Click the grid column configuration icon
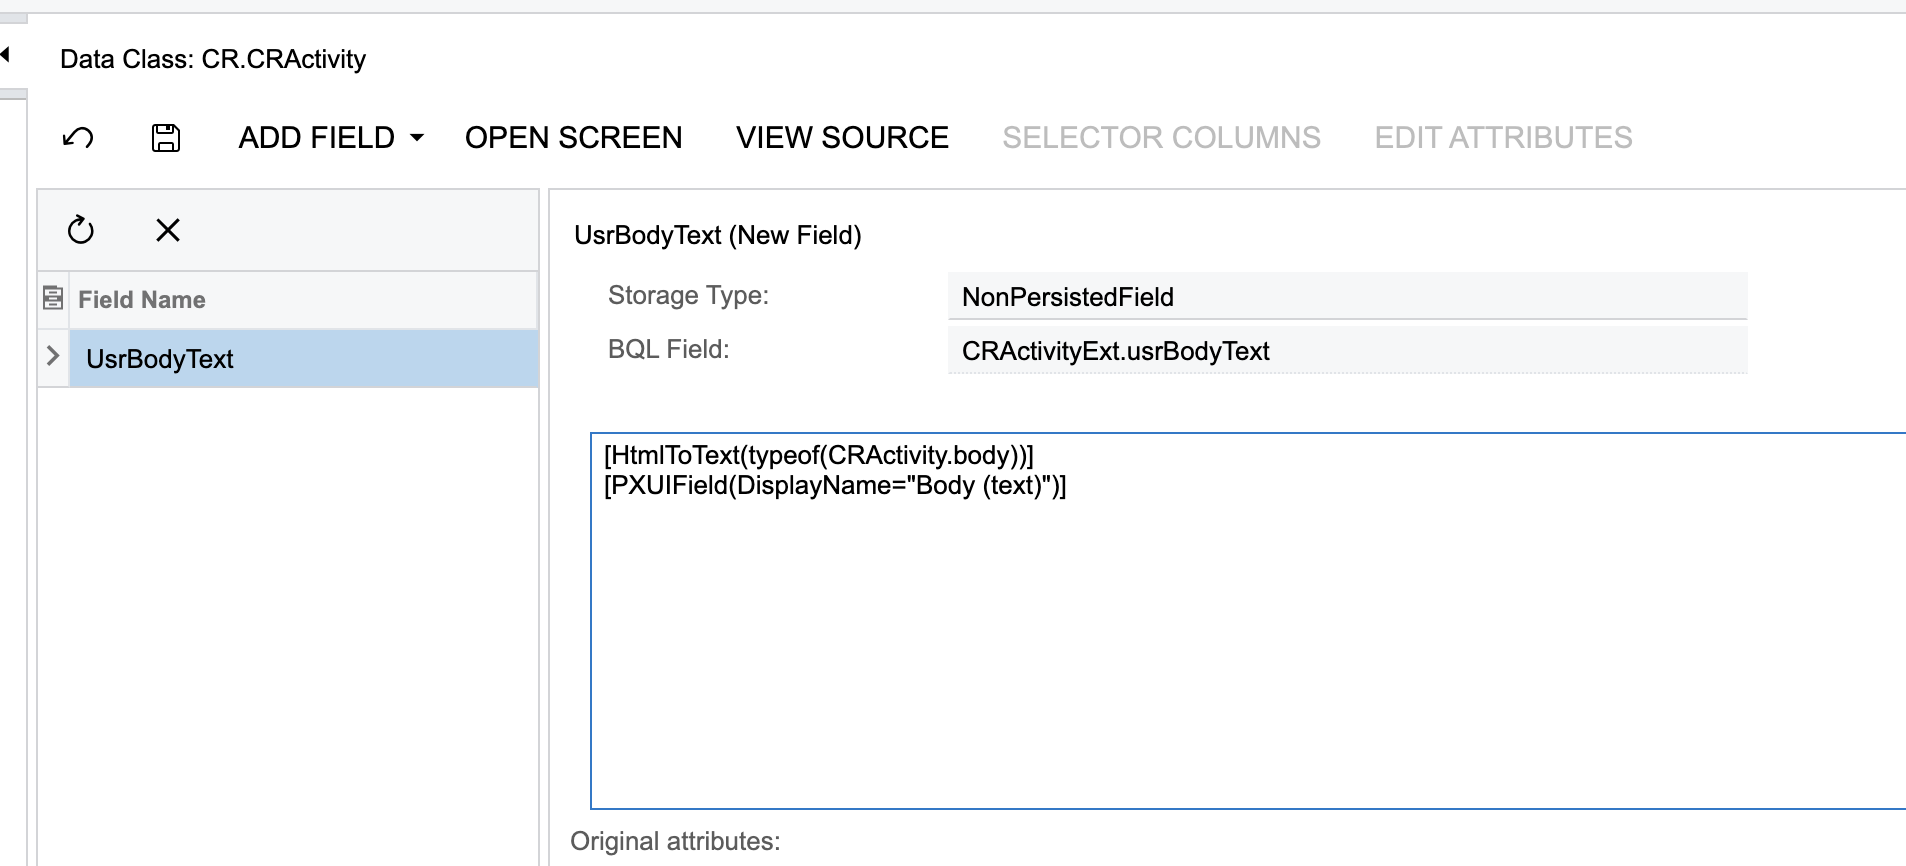The image size is (1906, 866). tap(53, 298)
